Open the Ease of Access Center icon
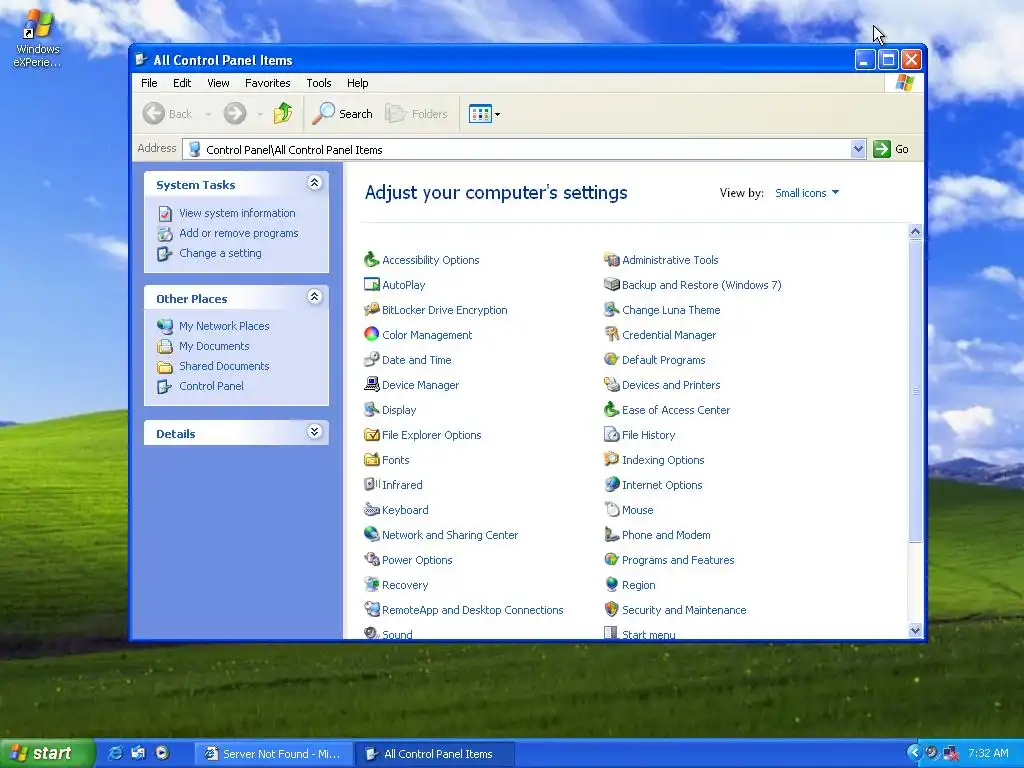1024x768 pixels. coord(611,409)
